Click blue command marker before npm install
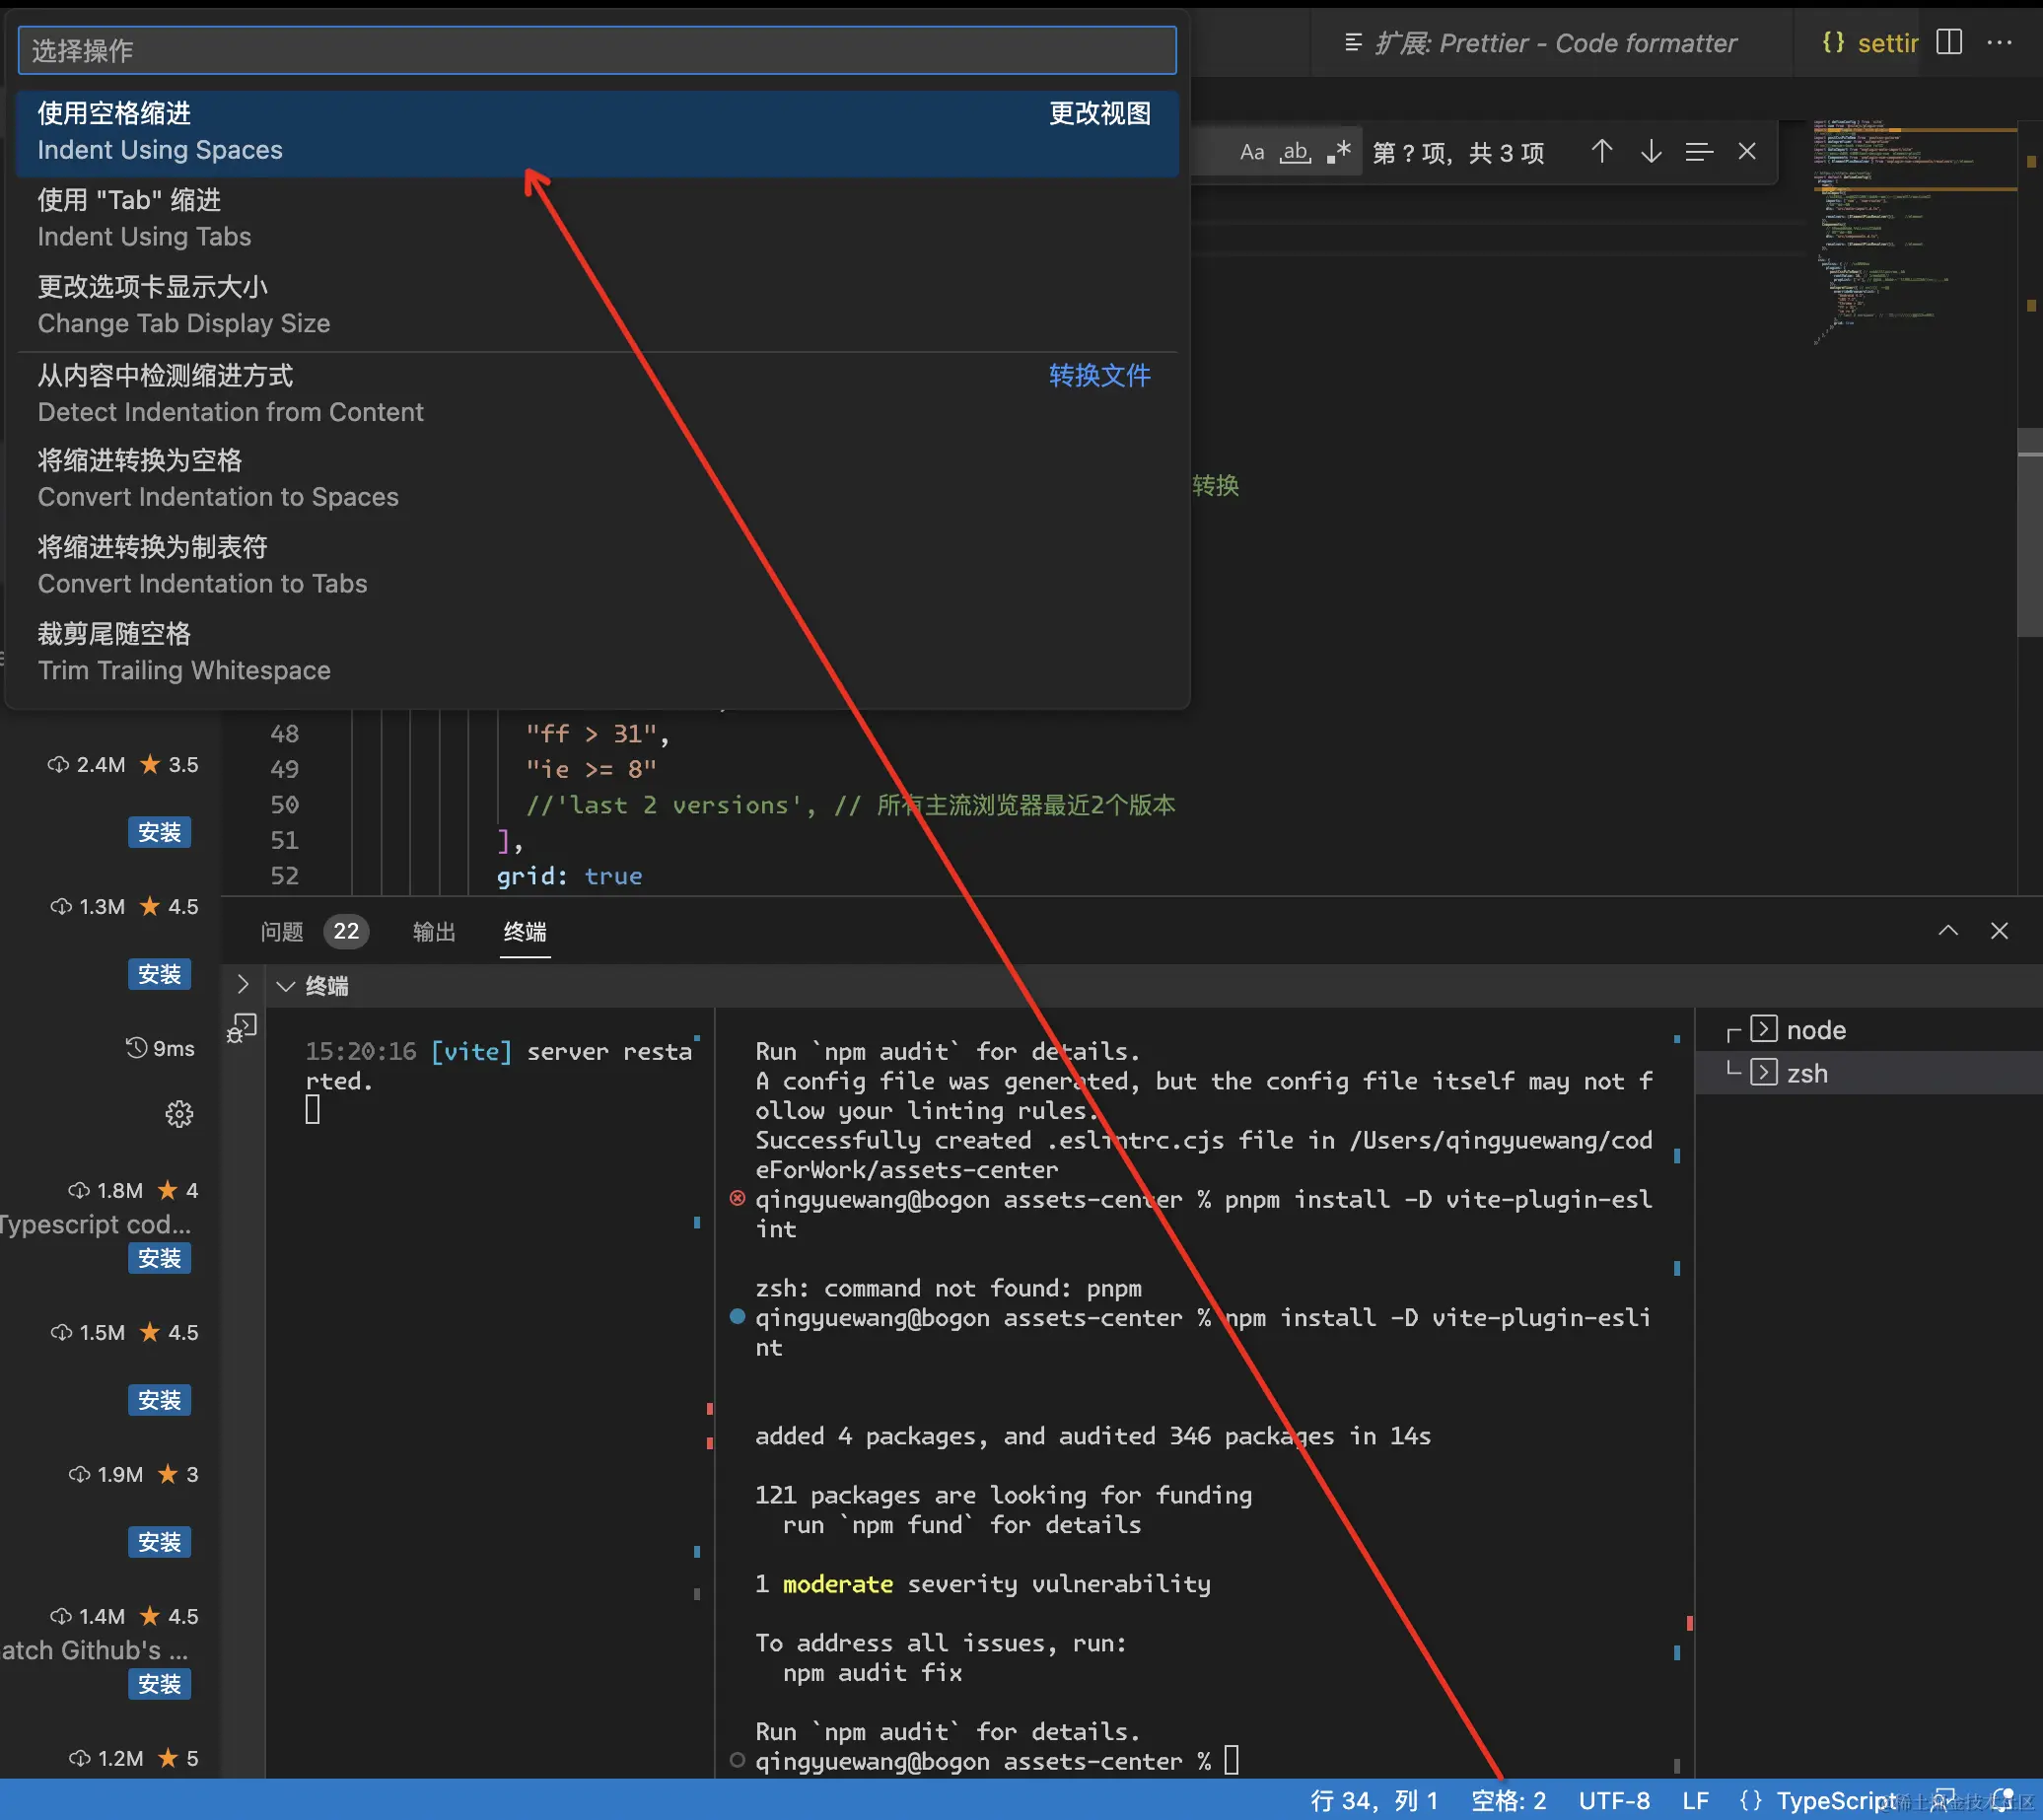Screen dimensions: 2043x1820 click(738, 1316)
